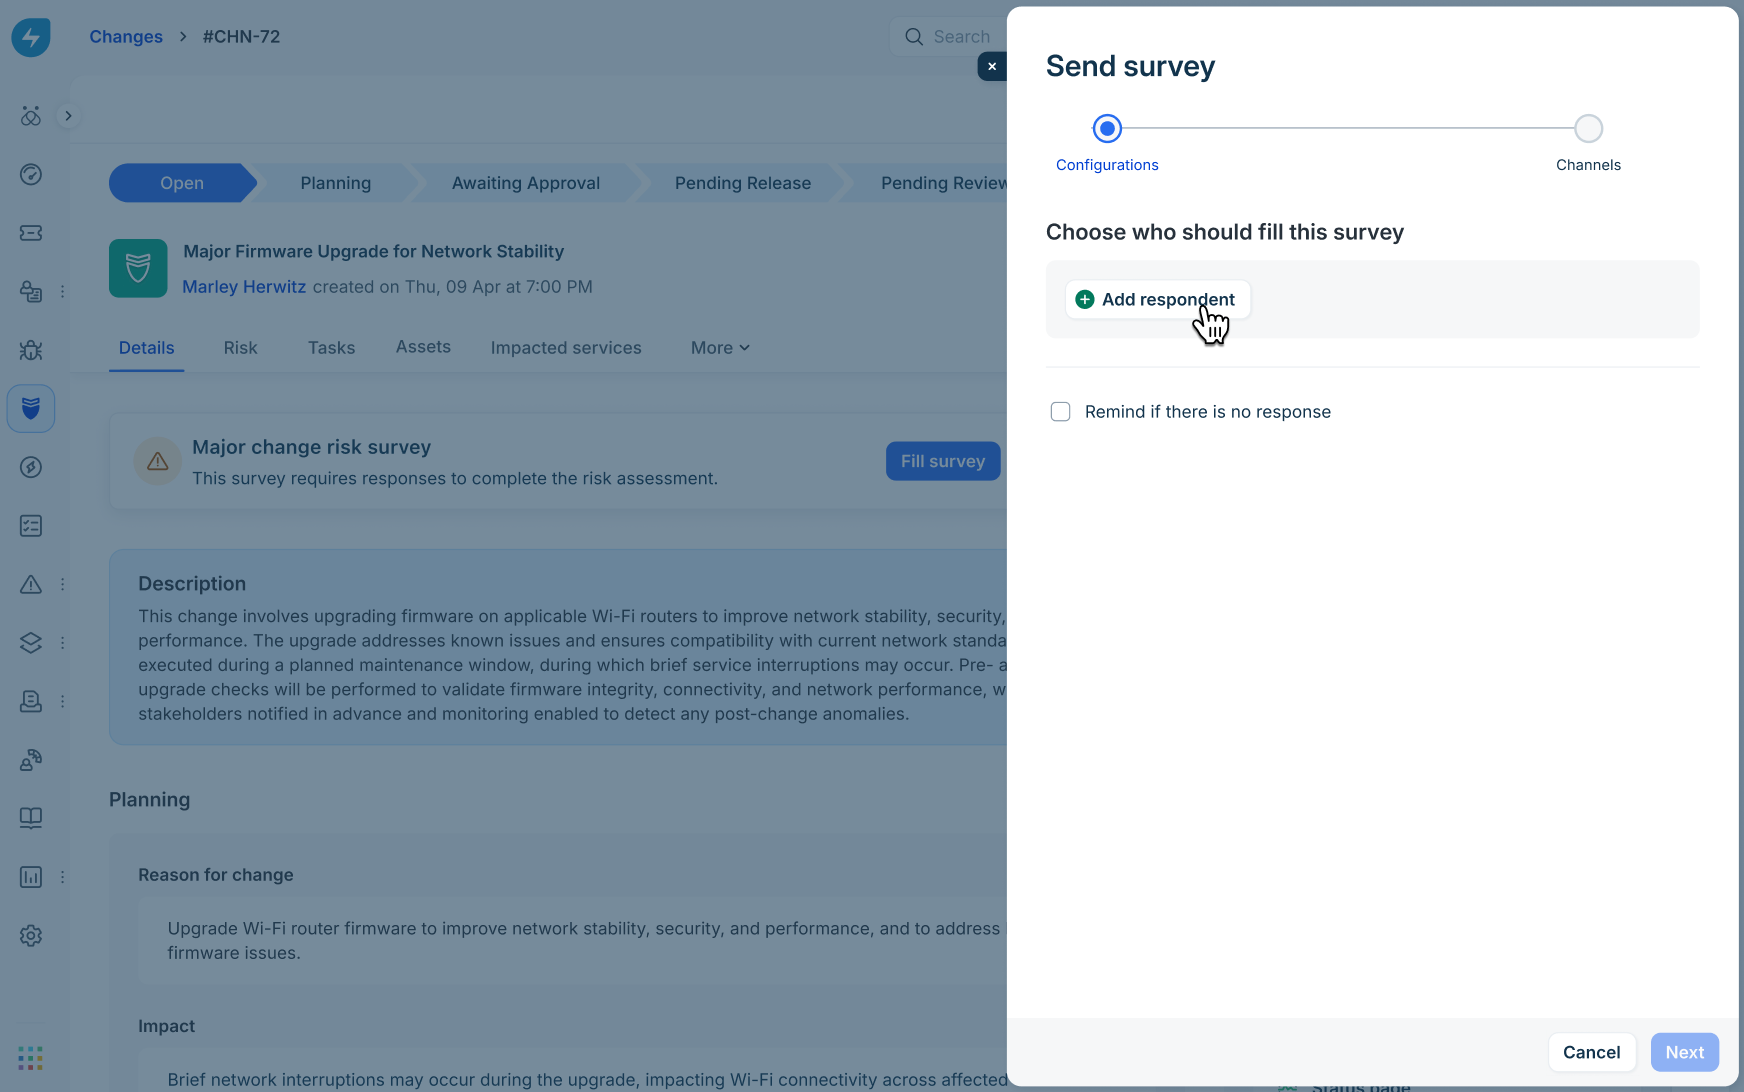1744x1092 pixels.
Task: Switch to the Risk tab
Action: (x=240, y=348)
